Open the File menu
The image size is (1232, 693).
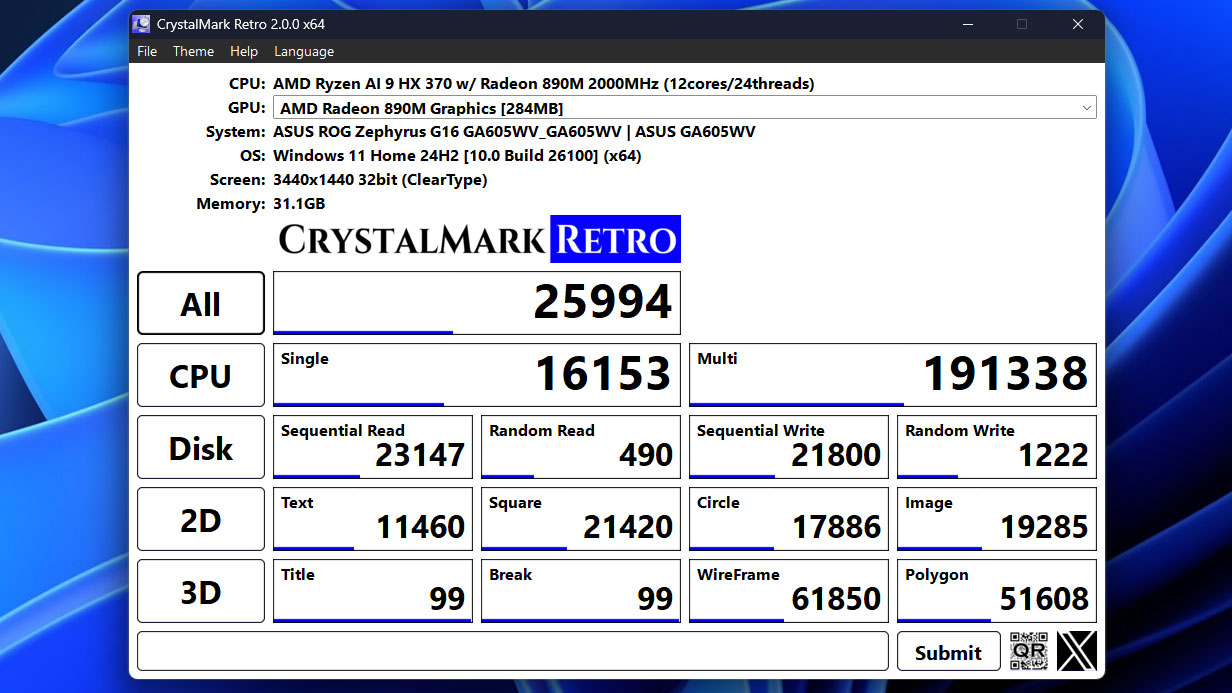tap(147, 52)
